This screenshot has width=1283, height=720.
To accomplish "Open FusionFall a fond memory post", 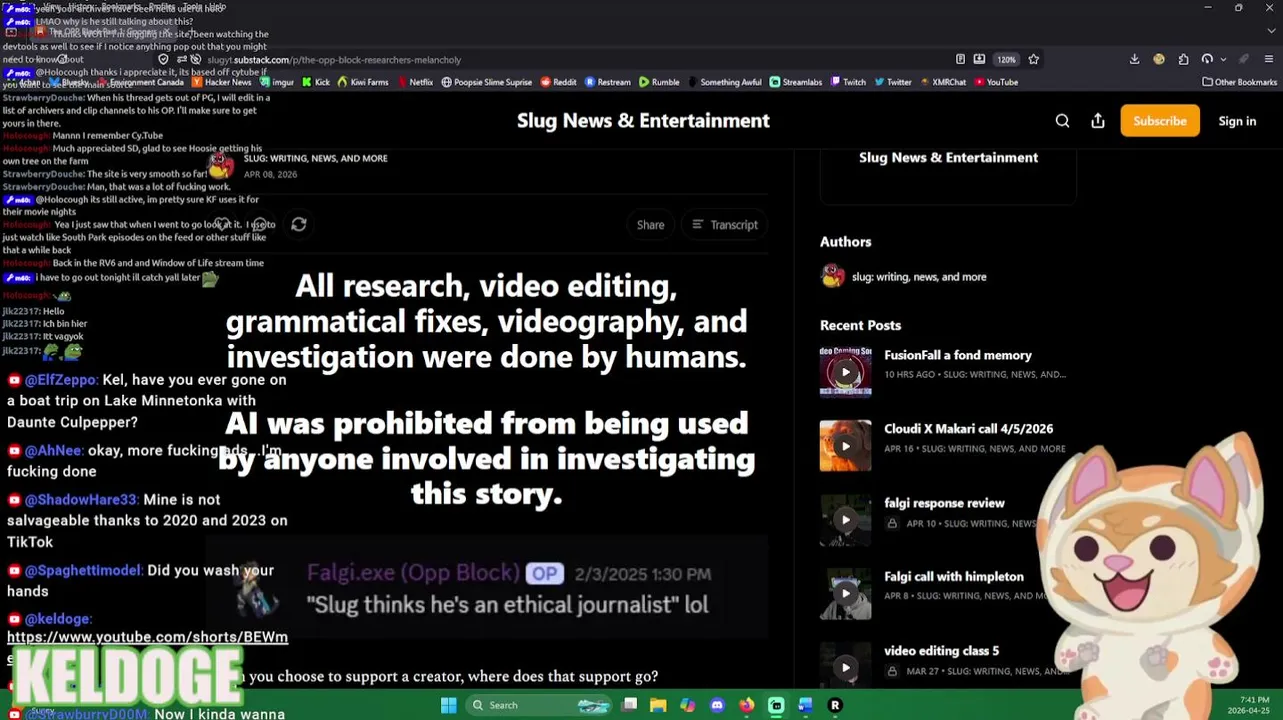I will pyautogui.click(x=957, y=355).
